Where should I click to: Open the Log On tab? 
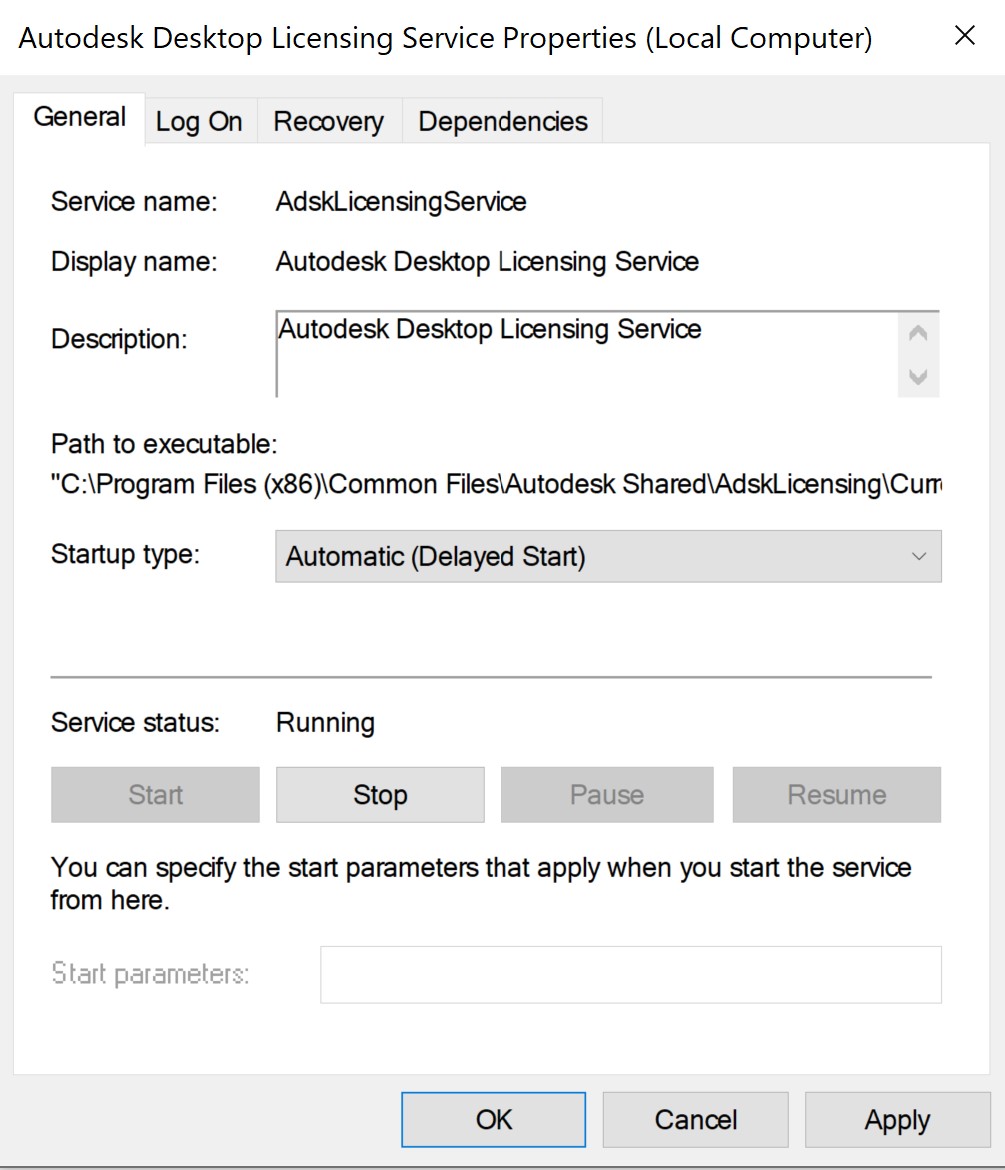point(199,122)
